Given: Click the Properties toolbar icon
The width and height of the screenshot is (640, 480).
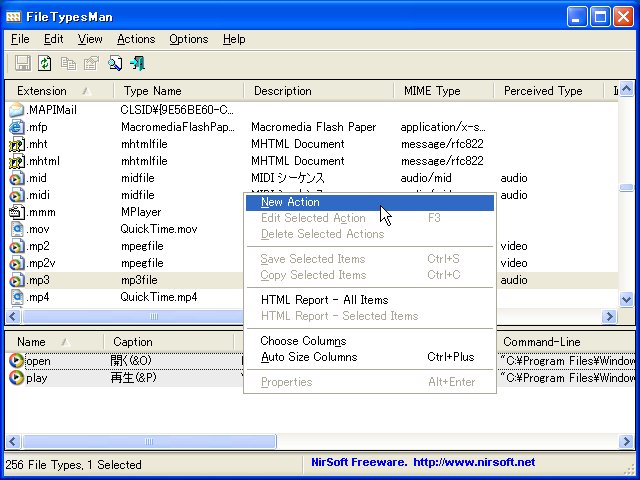Looking at the screenshot, I should tap(91, 64).
